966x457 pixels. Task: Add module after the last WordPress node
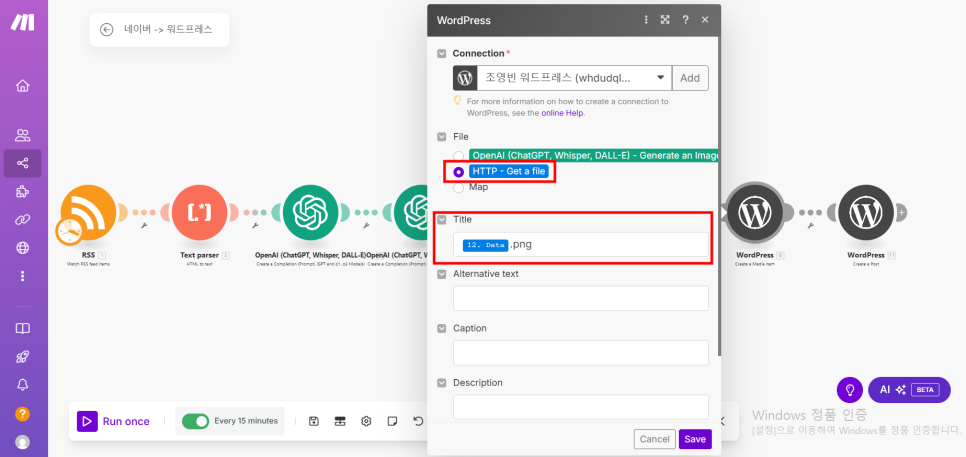901,212
